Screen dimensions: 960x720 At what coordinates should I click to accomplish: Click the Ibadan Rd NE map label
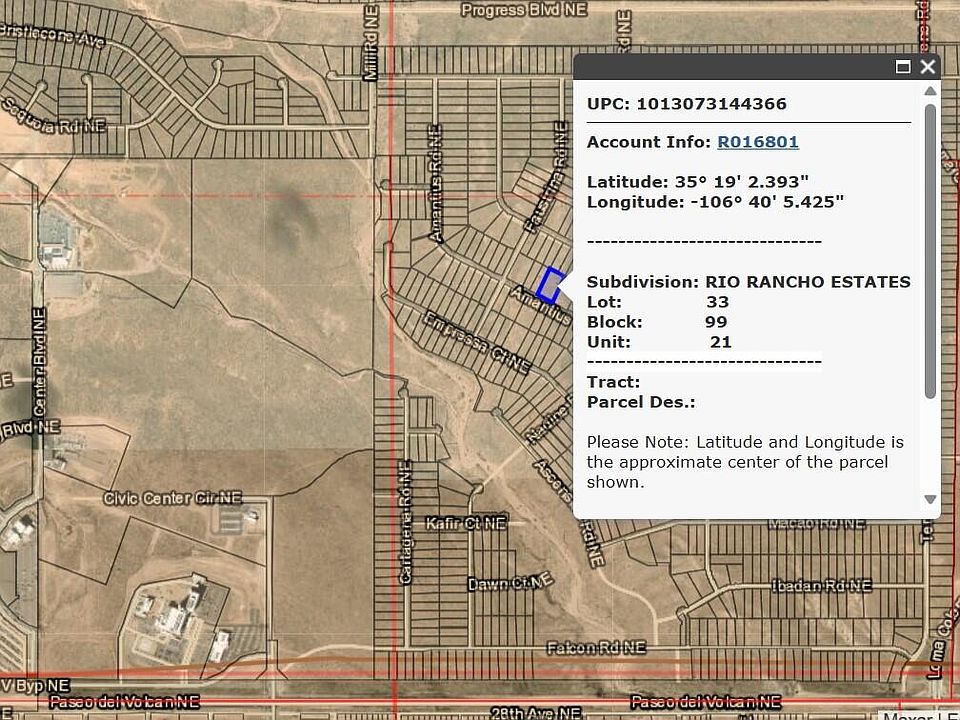[x=821, y=586]
